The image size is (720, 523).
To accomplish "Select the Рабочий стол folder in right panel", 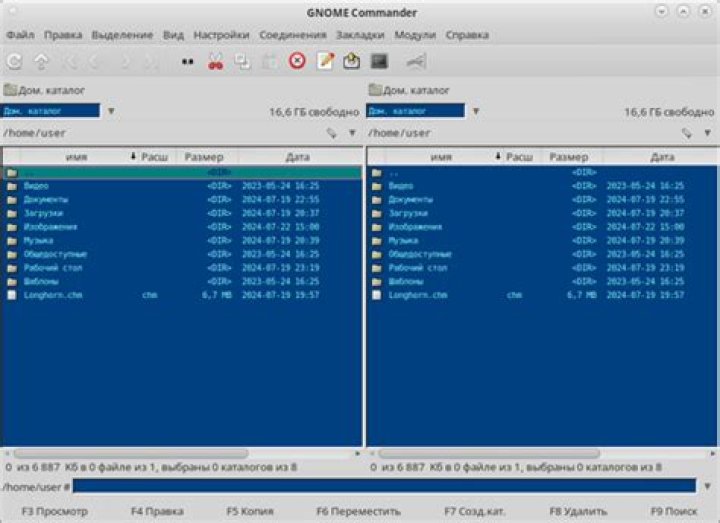I will (542, 268).
